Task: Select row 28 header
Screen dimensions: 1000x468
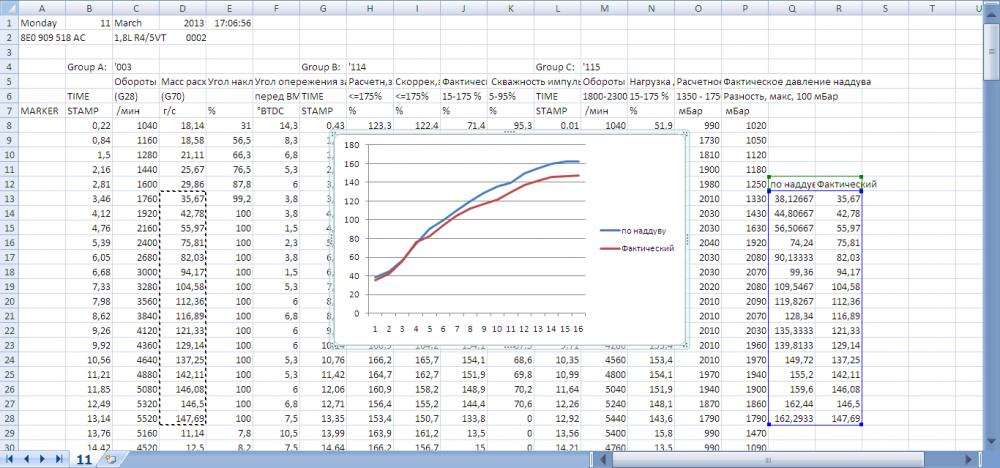Action: coord(9,419)
